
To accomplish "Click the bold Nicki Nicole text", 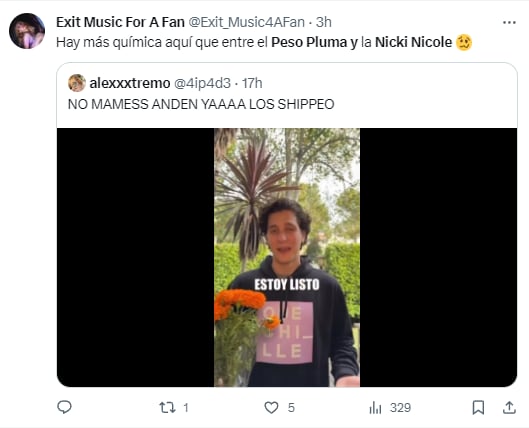I will pyautogui.click(x=413, y=42).
